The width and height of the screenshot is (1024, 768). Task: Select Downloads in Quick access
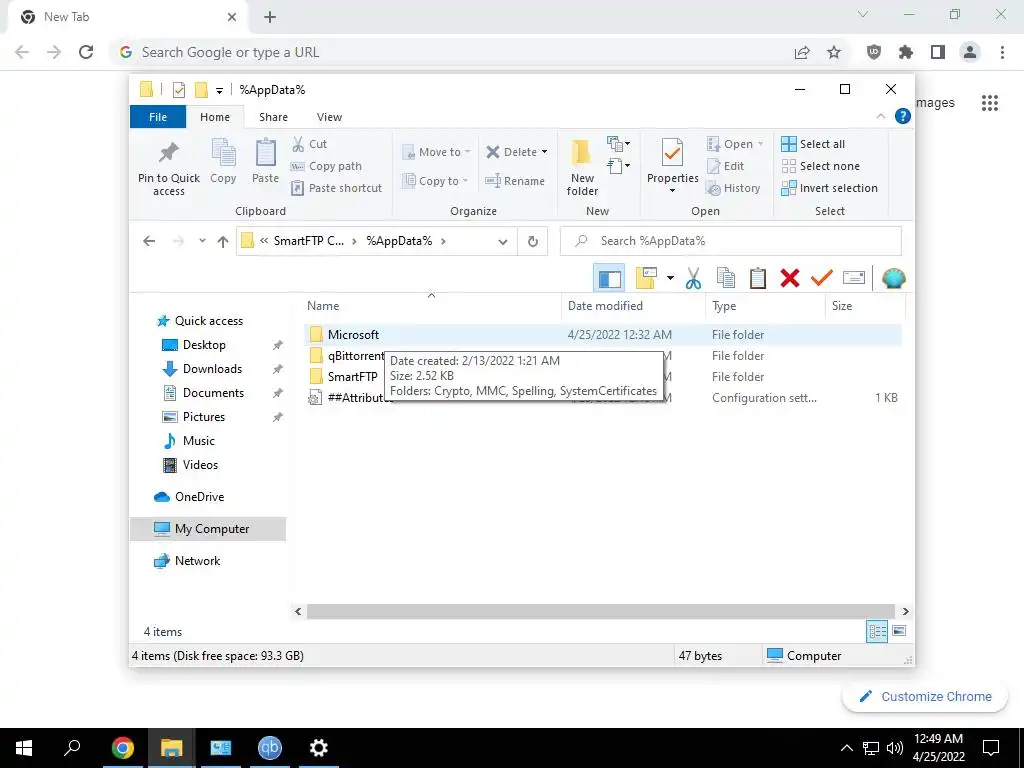[212, 368]
